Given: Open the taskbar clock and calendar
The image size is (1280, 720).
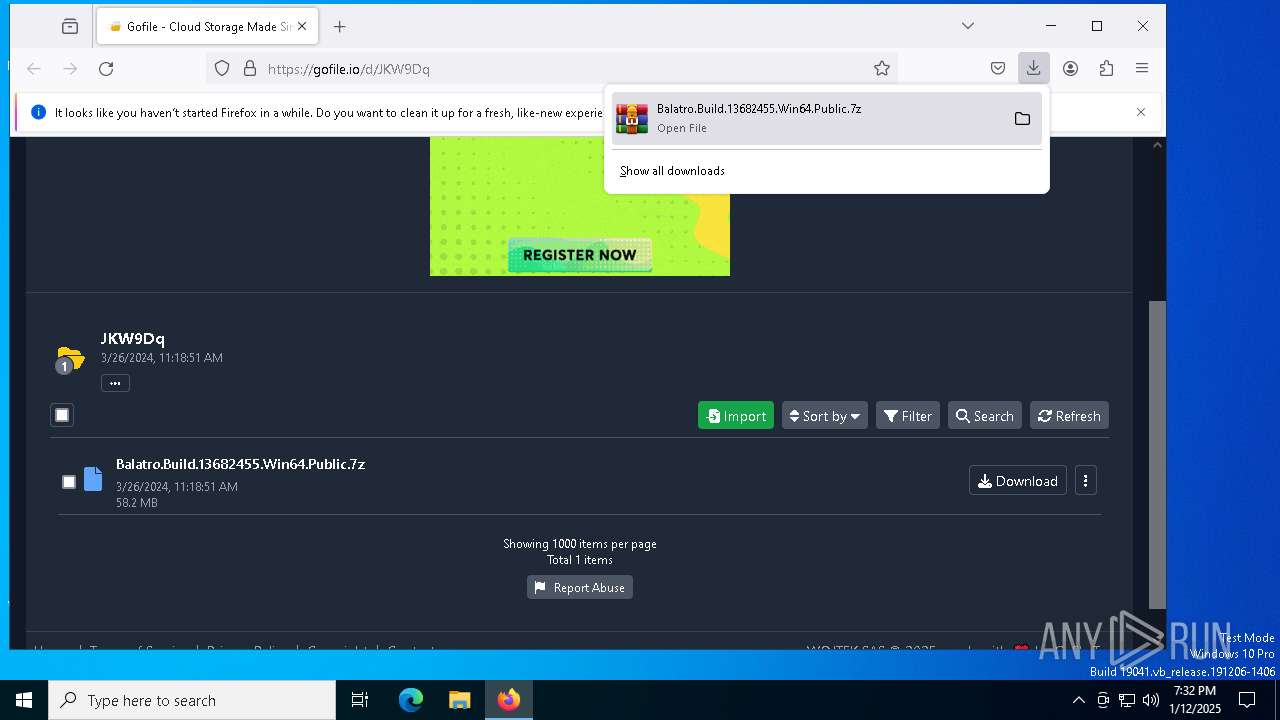Looking at the screenshot, I should click(x=1195, y=700).
